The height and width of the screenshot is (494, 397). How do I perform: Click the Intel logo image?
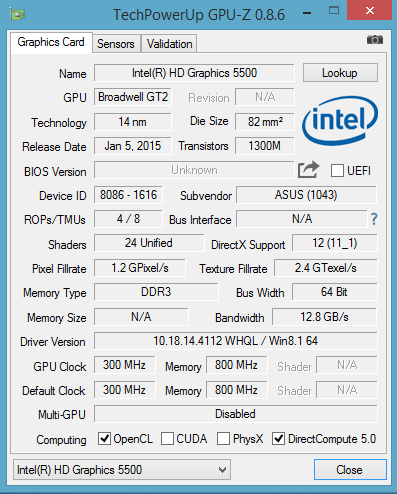tap(340, 121)
